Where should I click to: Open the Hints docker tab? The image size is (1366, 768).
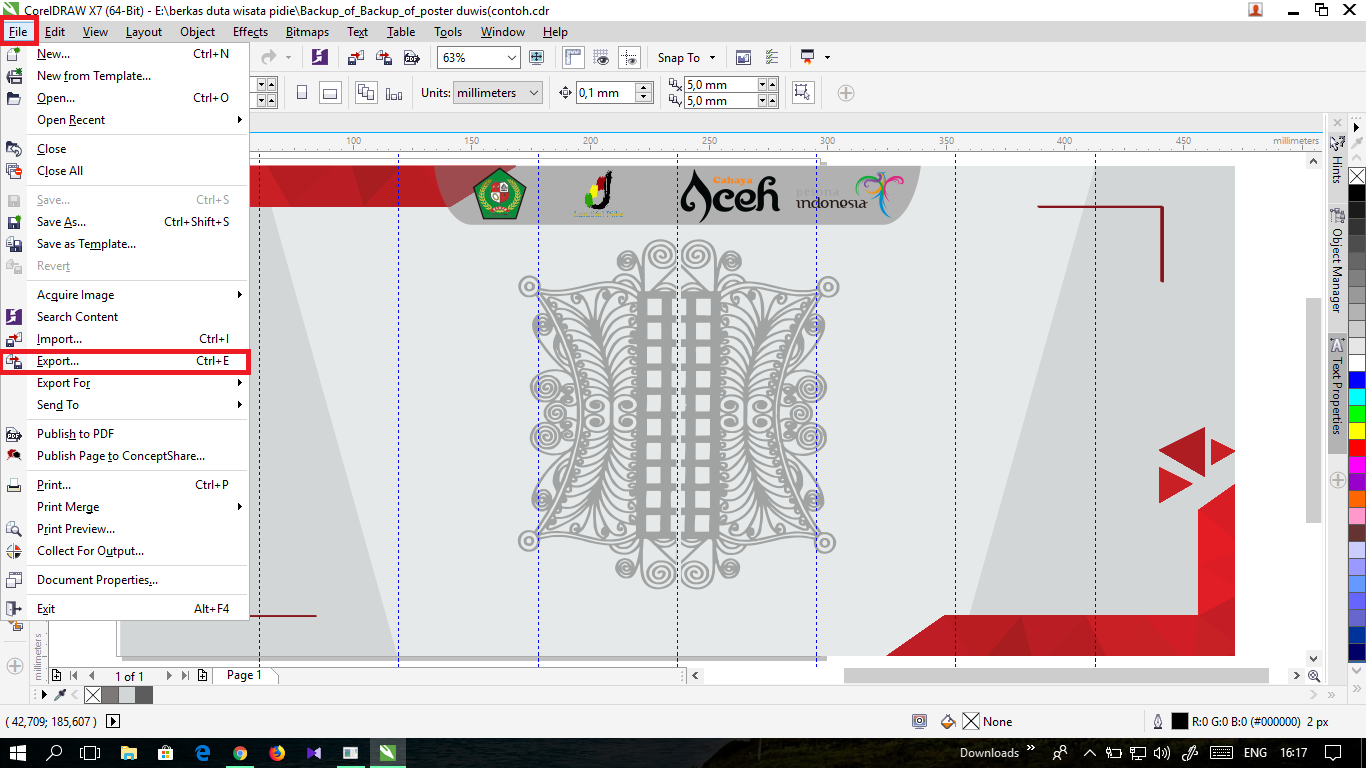[1336, 159]
